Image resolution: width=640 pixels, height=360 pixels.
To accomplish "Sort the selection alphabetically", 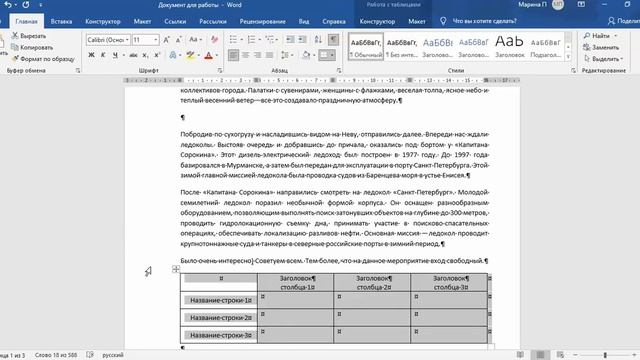I will [318, 40].
